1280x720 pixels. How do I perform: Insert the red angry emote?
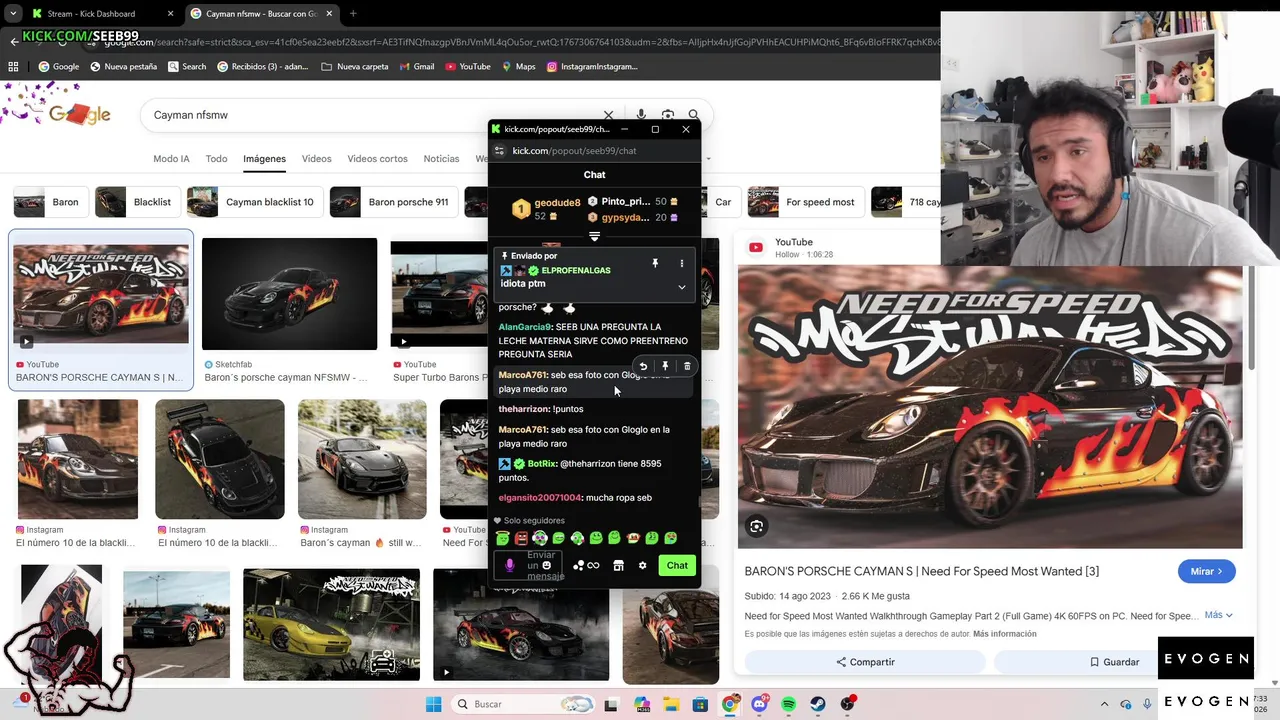tap(521, 538)
